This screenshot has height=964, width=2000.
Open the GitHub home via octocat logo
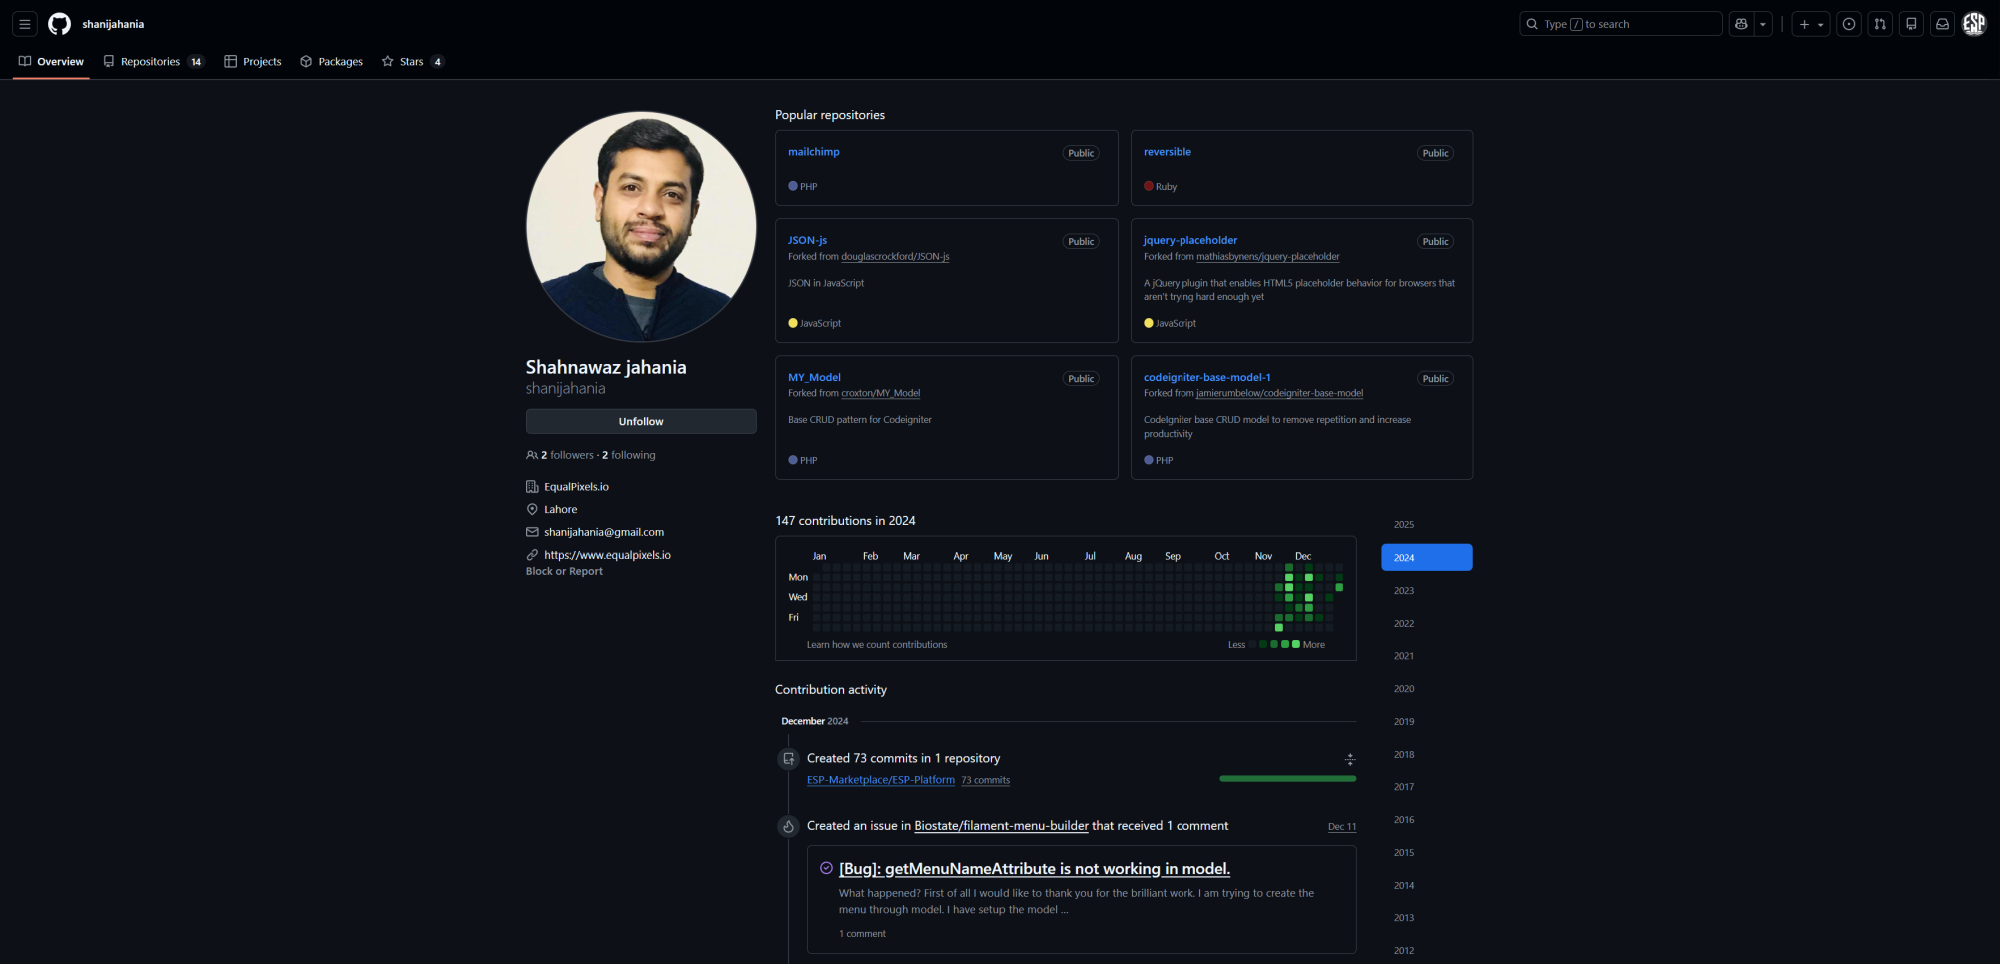point(59,23)
